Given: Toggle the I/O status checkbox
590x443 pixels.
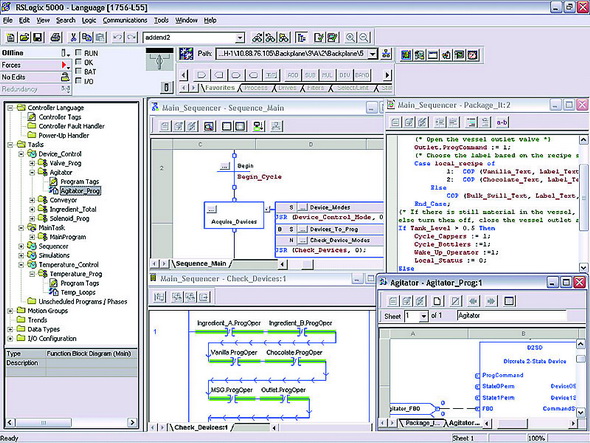Looking at the screenshot, I should point(78,81).
